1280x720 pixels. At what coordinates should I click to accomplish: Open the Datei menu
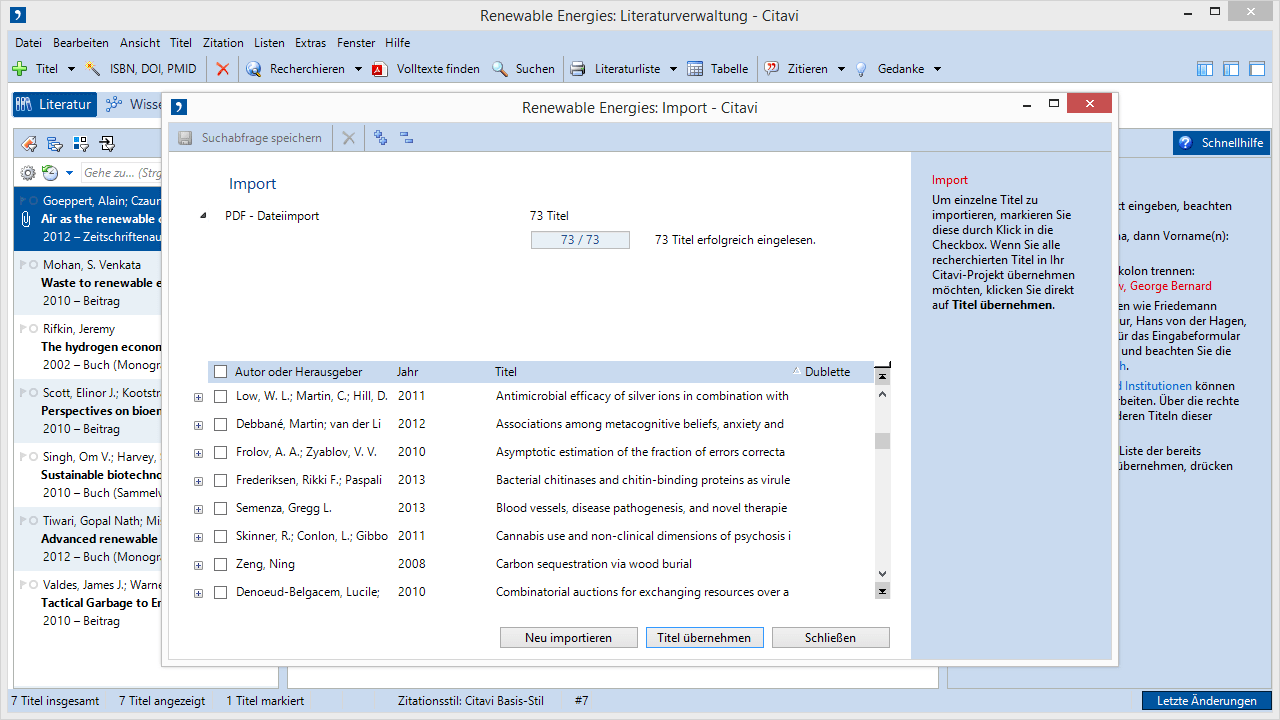[29, 43]
